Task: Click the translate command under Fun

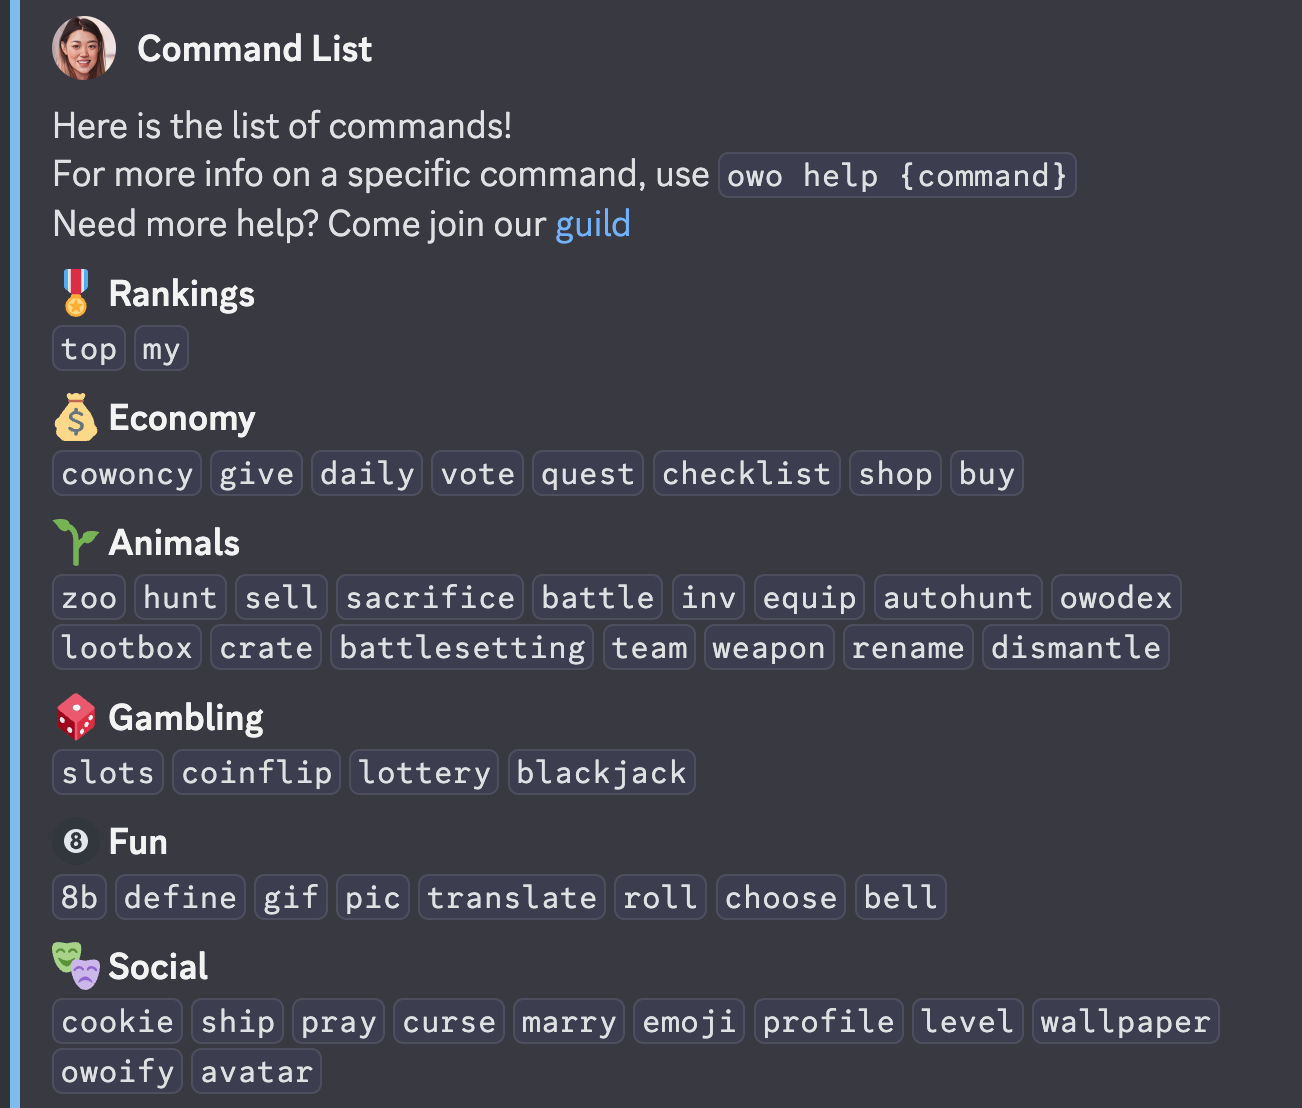Action: click(511, 896)
